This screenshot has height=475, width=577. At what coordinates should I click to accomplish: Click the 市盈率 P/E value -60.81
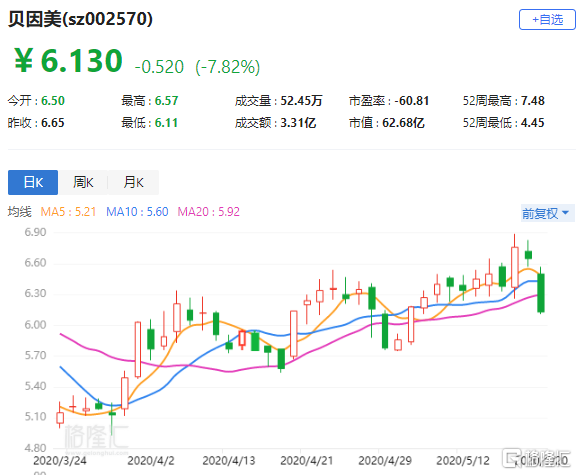pyautogui.click(x=412, y=100)
